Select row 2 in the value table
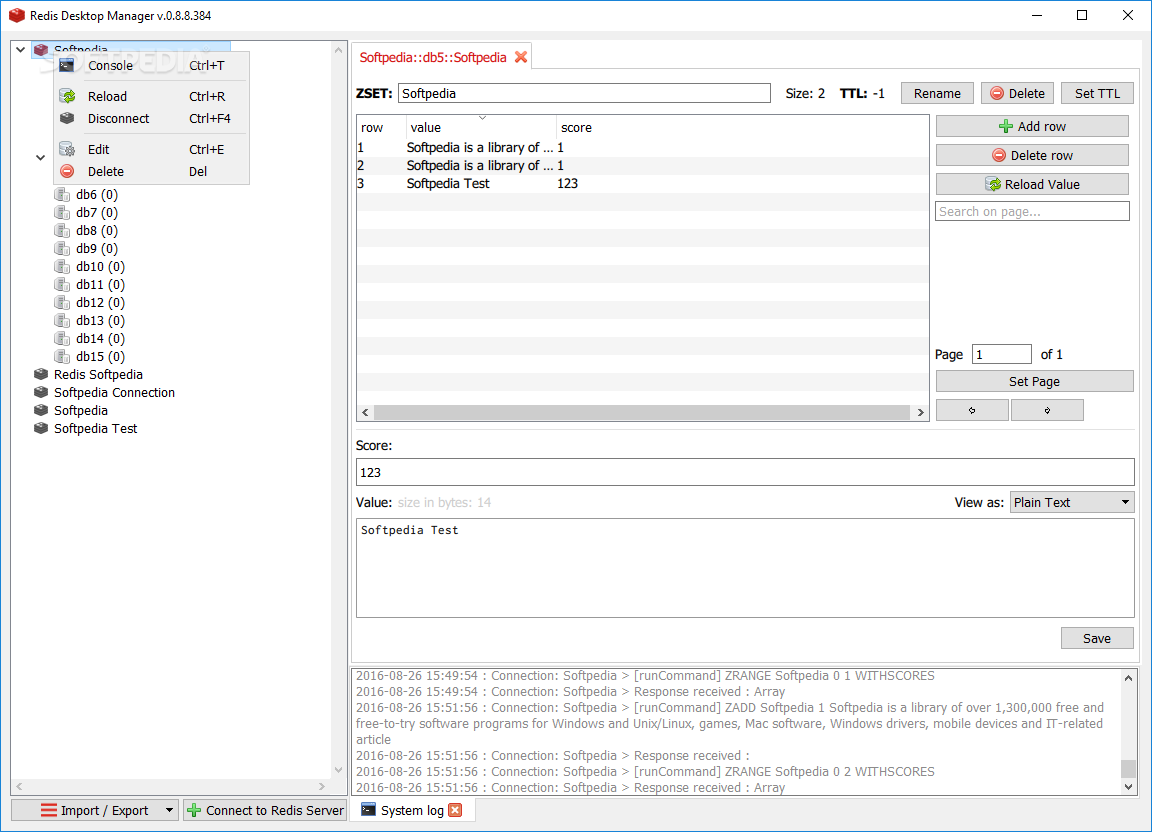Screen dimensions: 1152x832 (x=642, y=165)
